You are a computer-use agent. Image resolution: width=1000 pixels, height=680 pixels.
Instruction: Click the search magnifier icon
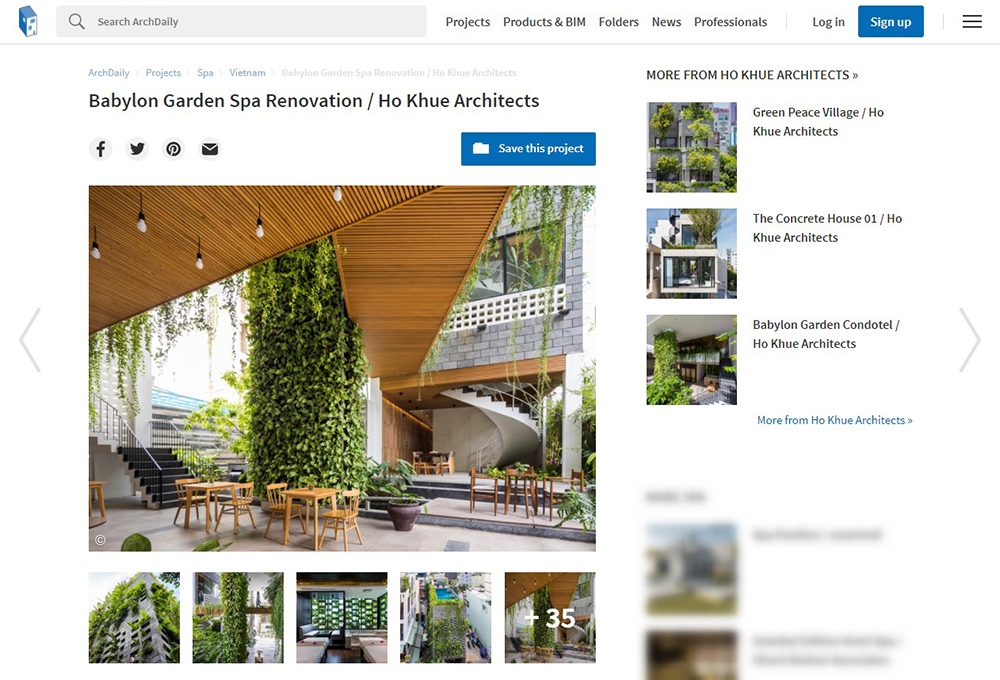(77, 21)
